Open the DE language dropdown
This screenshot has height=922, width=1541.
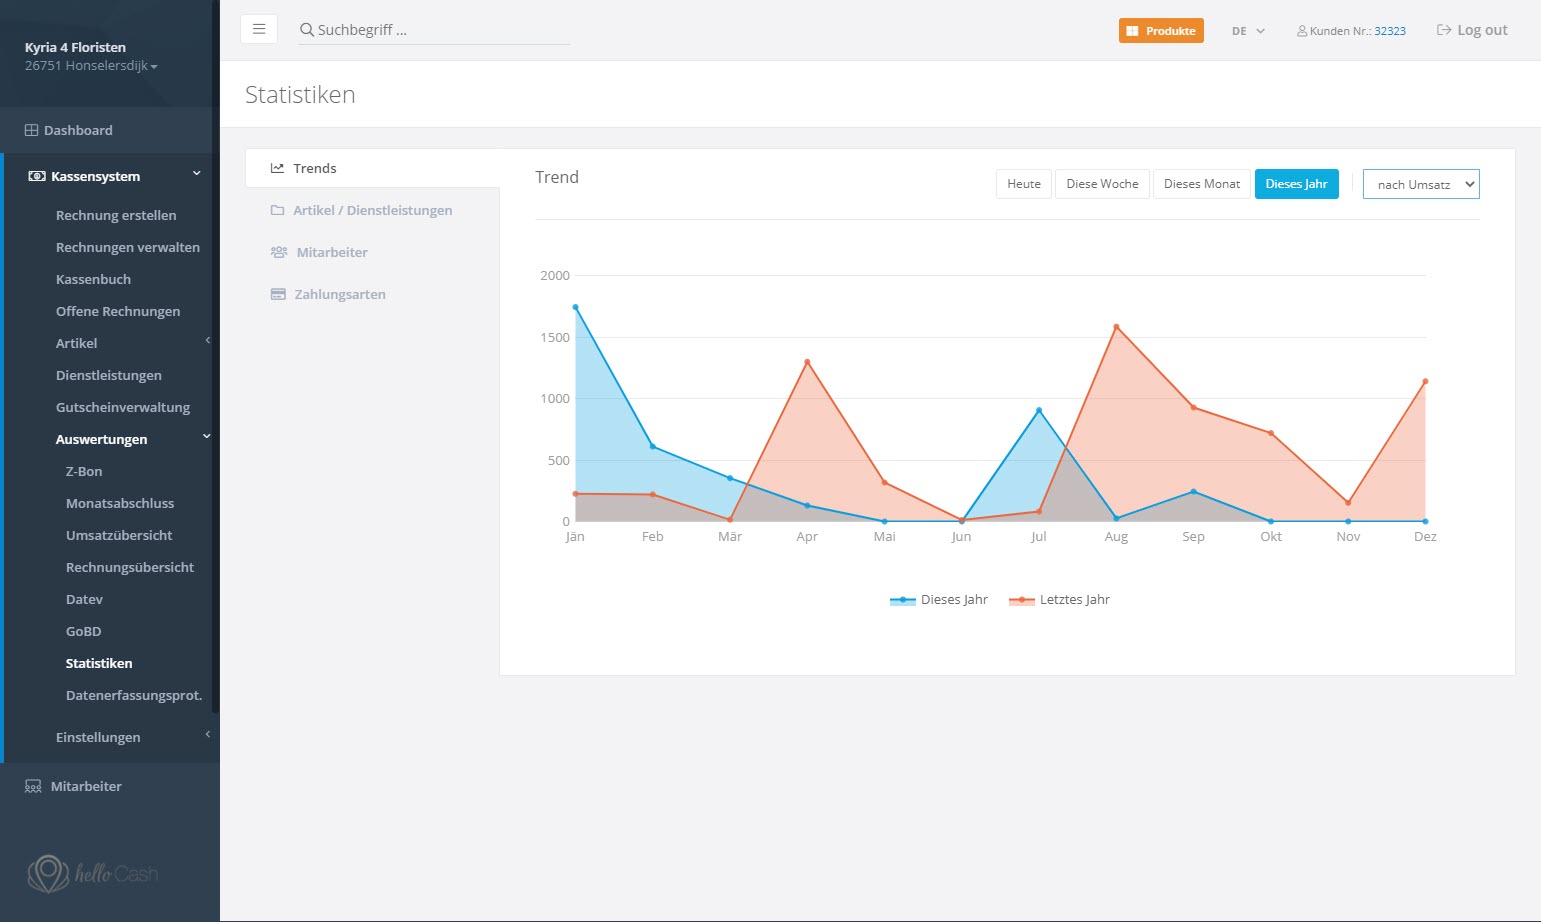click(1248, 31)
